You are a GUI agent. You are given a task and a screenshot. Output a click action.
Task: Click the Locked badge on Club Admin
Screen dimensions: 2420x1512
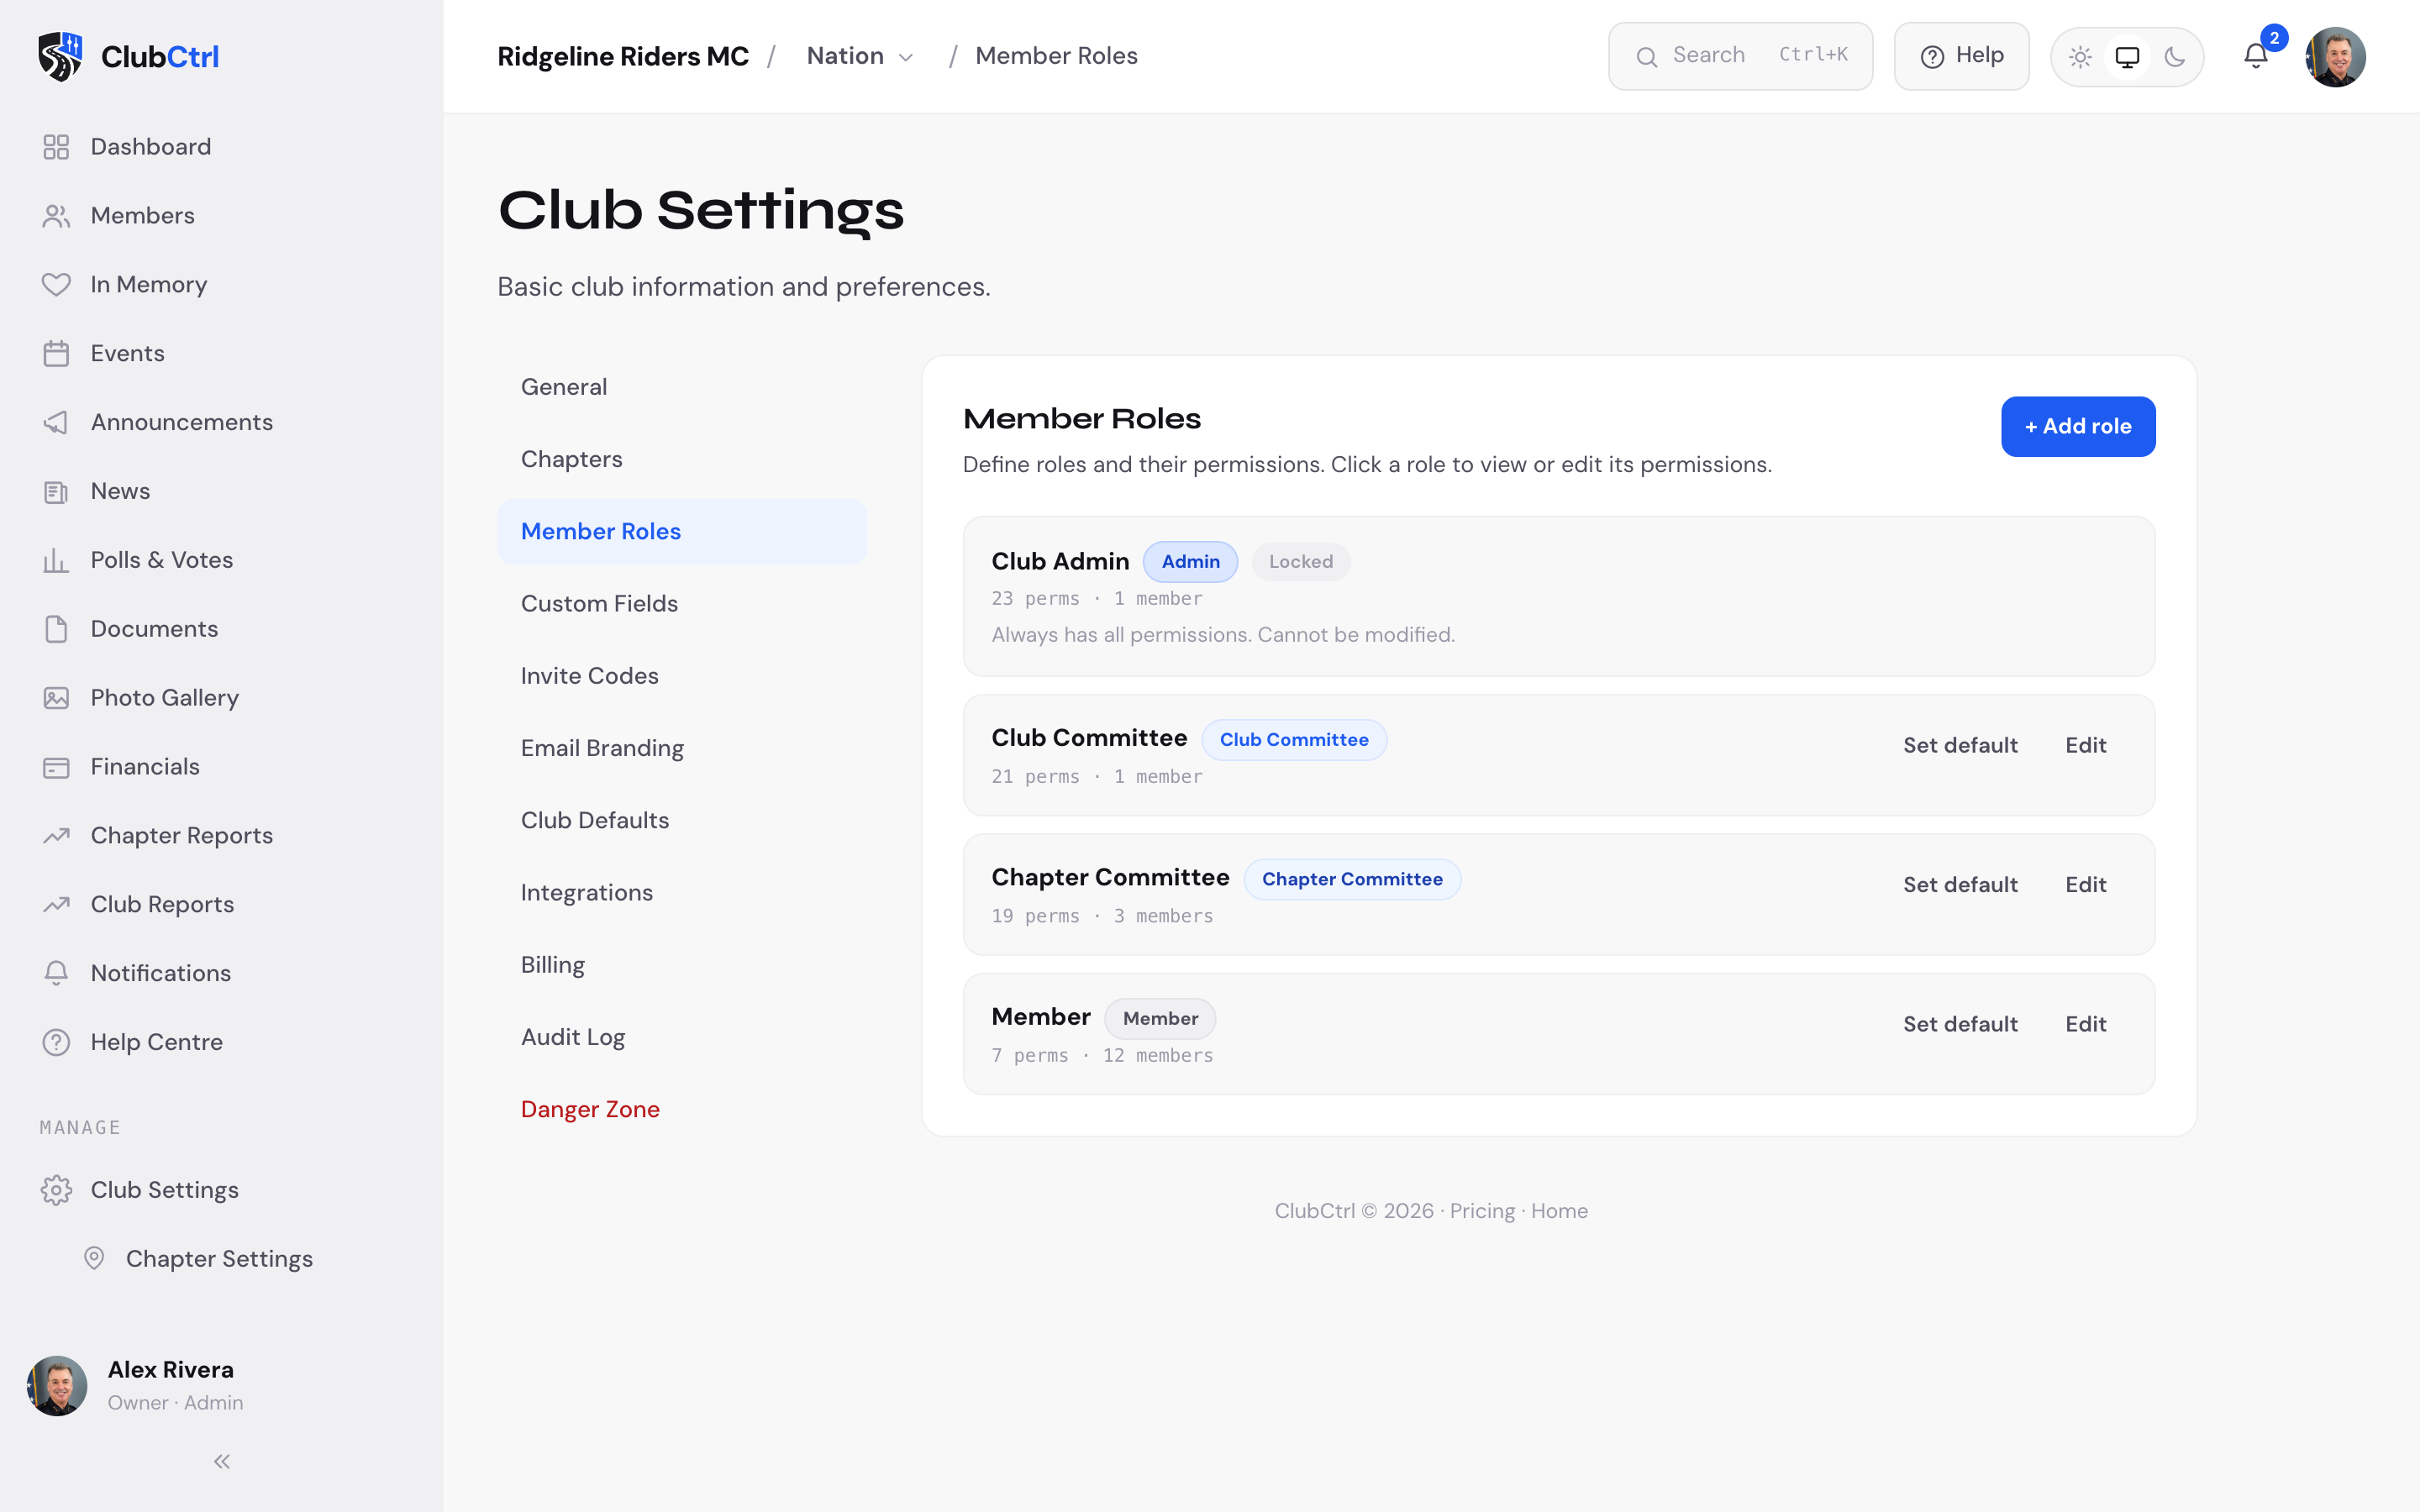[x=1301, y=562]
